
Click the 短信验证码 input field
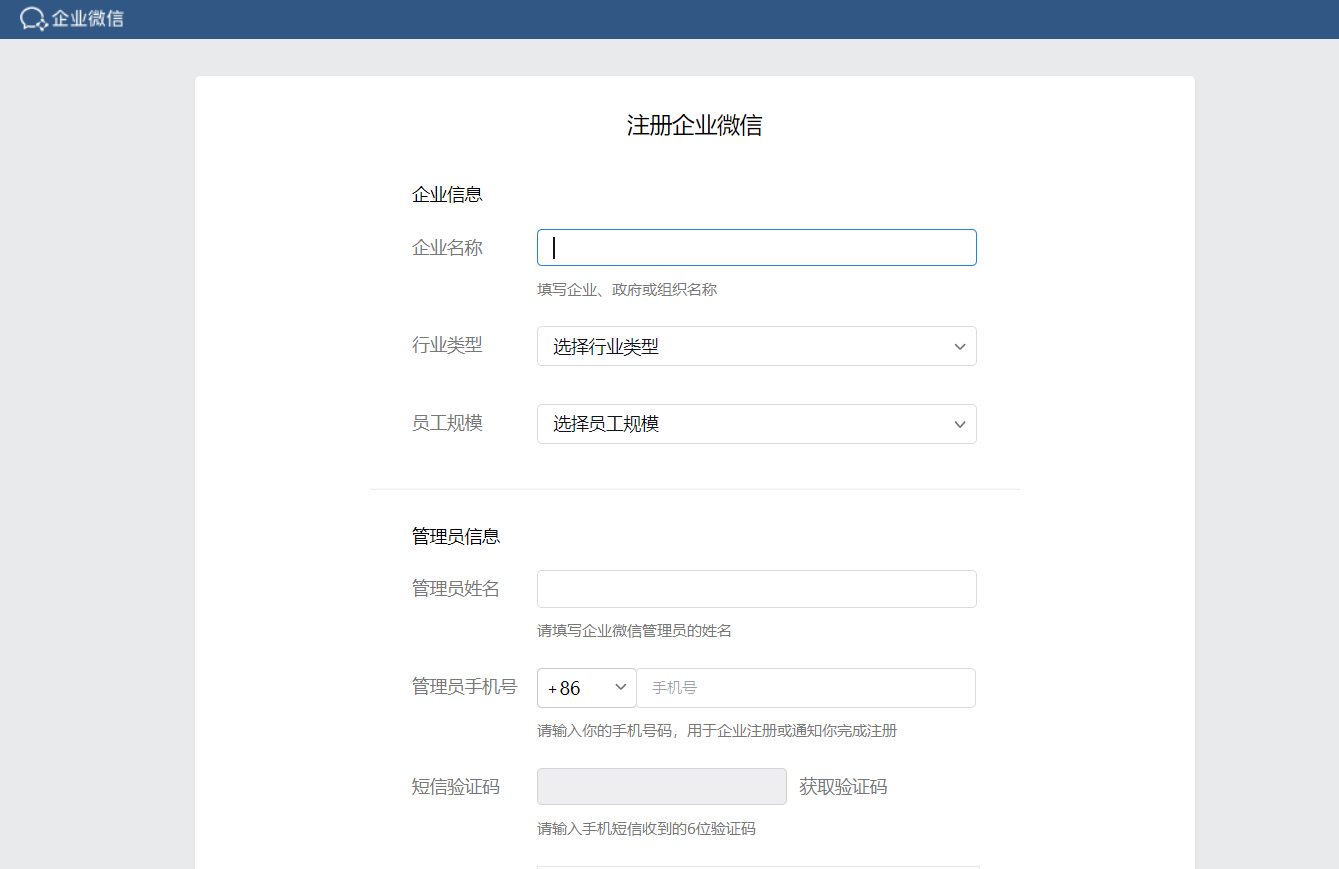[662, 787]
